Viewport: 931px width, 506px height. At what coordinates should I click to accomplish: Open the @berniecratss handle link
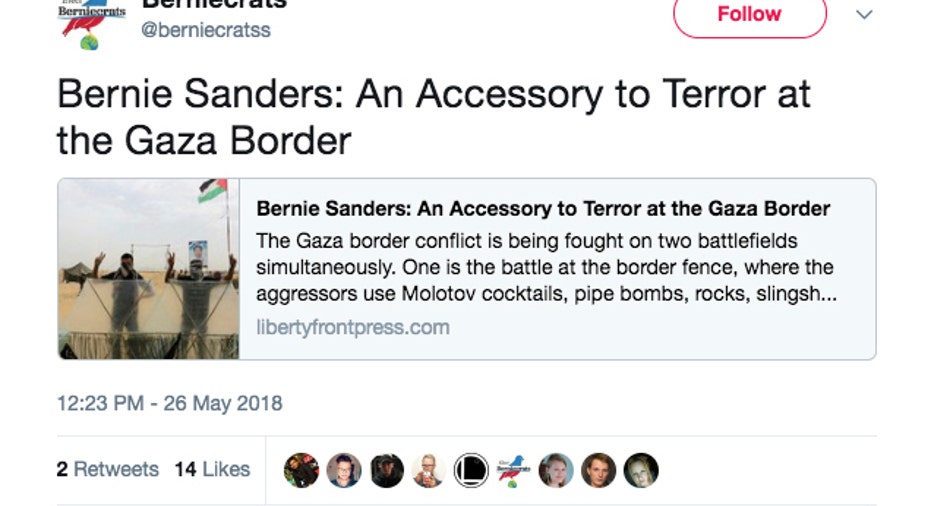pyautogui.click(x=205, y=30)
